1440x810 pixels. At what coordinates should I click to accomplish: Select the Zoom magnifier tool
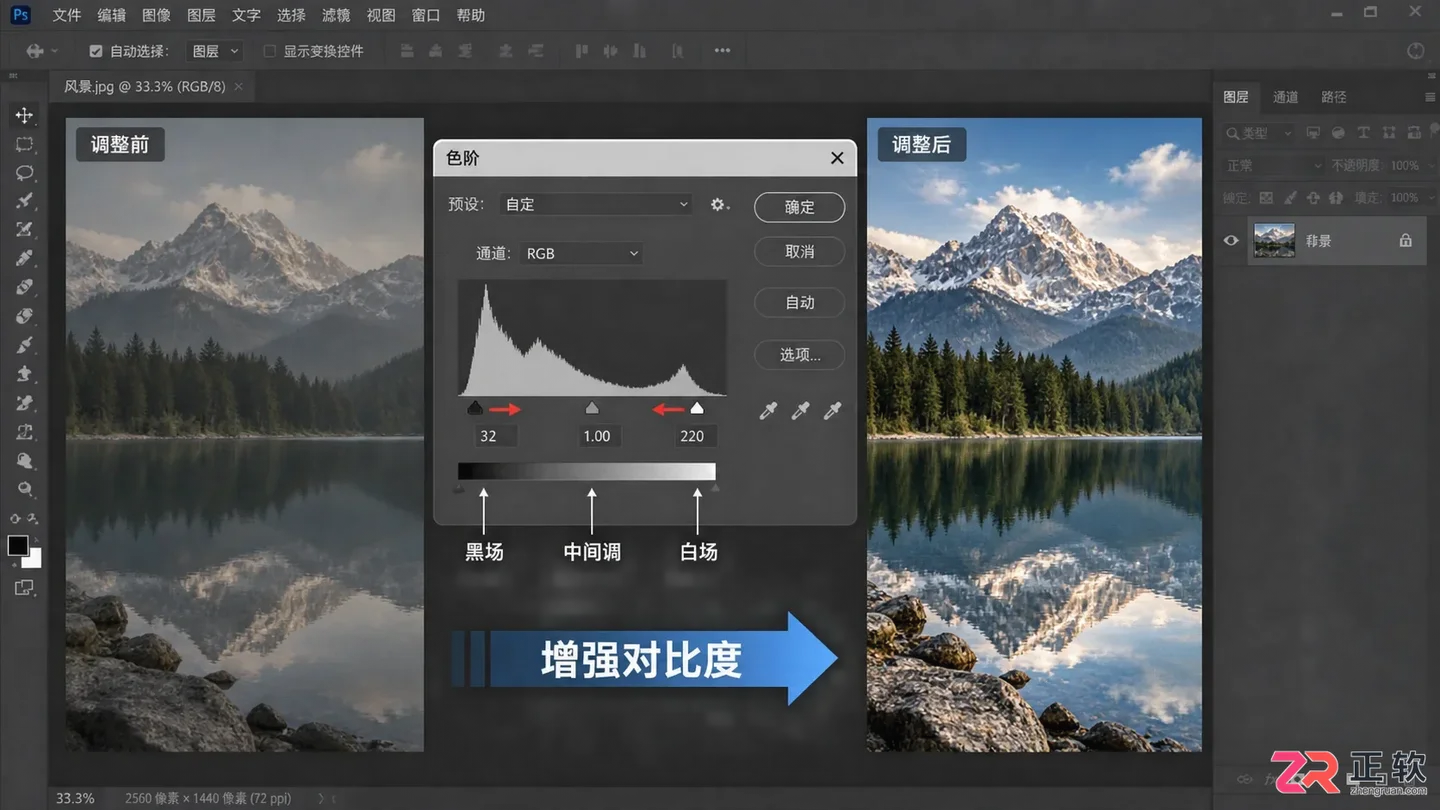(x=25, y=489)
